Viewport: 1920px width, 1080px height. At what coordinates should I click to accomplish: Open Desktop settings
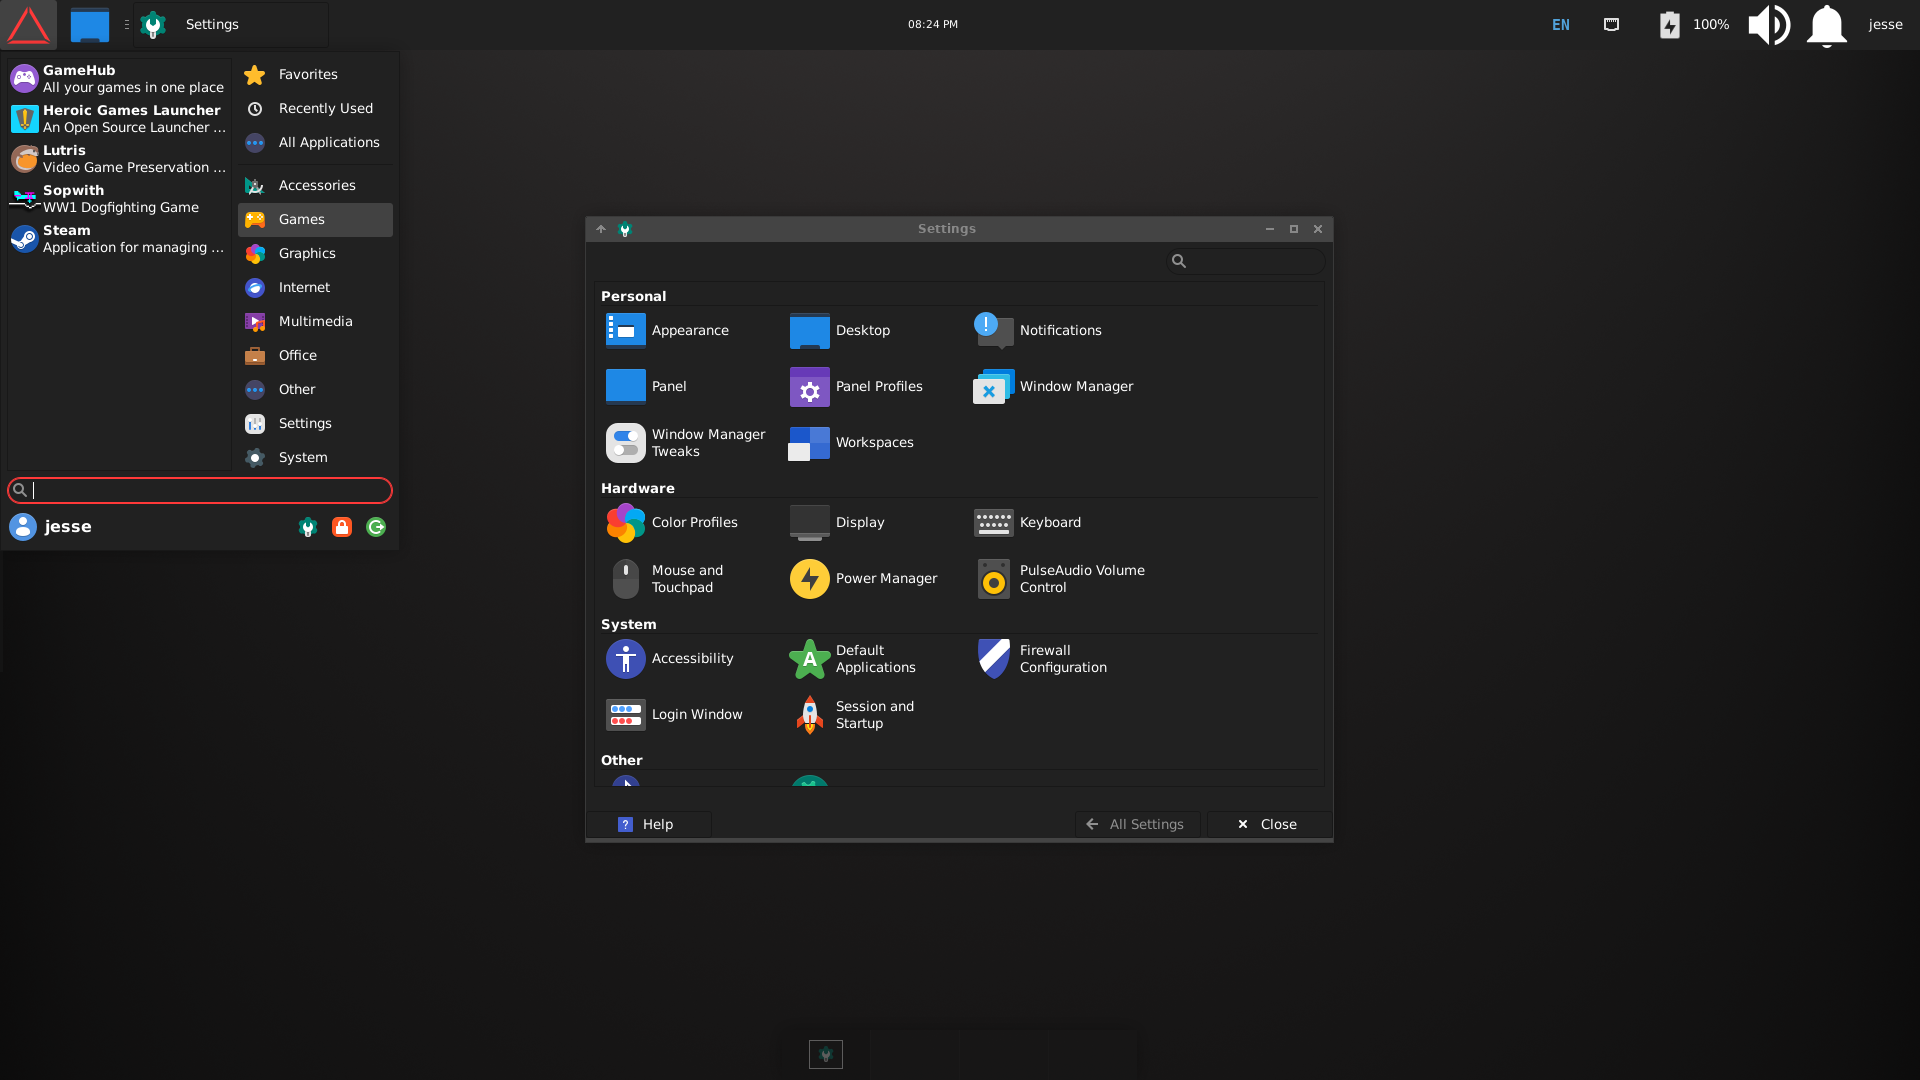839,330
